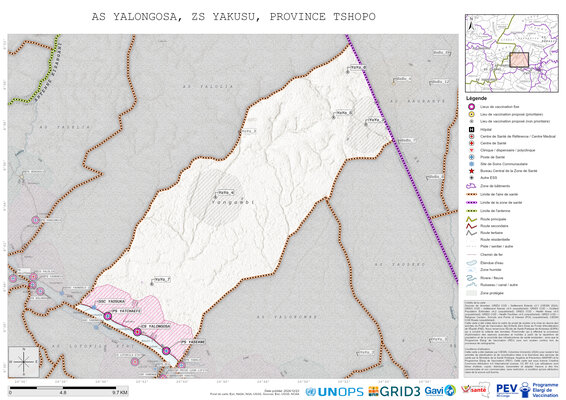566x400 pixels.
Task: Click the map title AS YALONGOSA, ZS YAKUSU
Action: pos(234,17)
